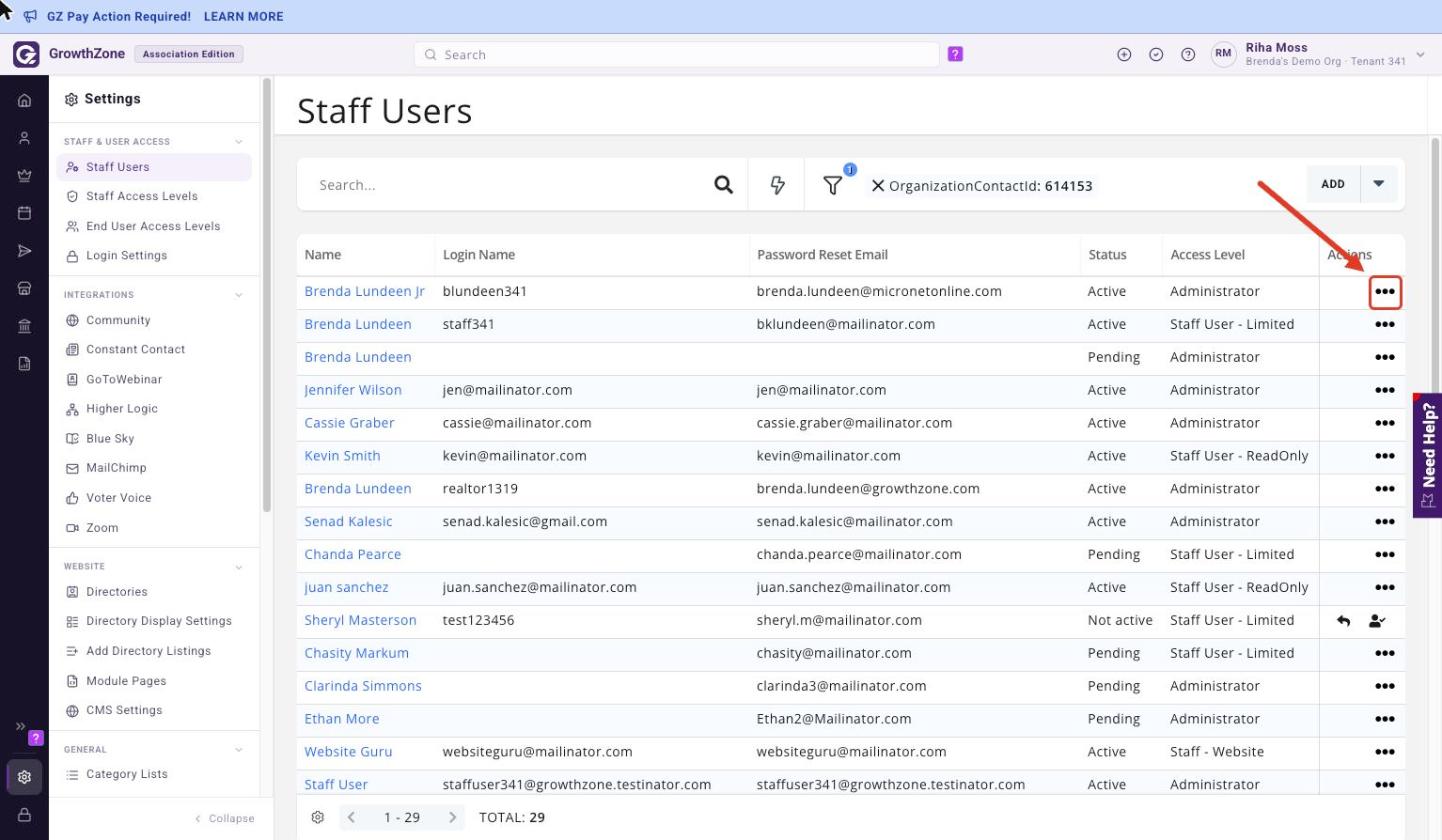This screenshot has height=840, width=1442.
Task: Click the 1 - 29 page range
Action: pyautogui.click(x=402, y=817)
